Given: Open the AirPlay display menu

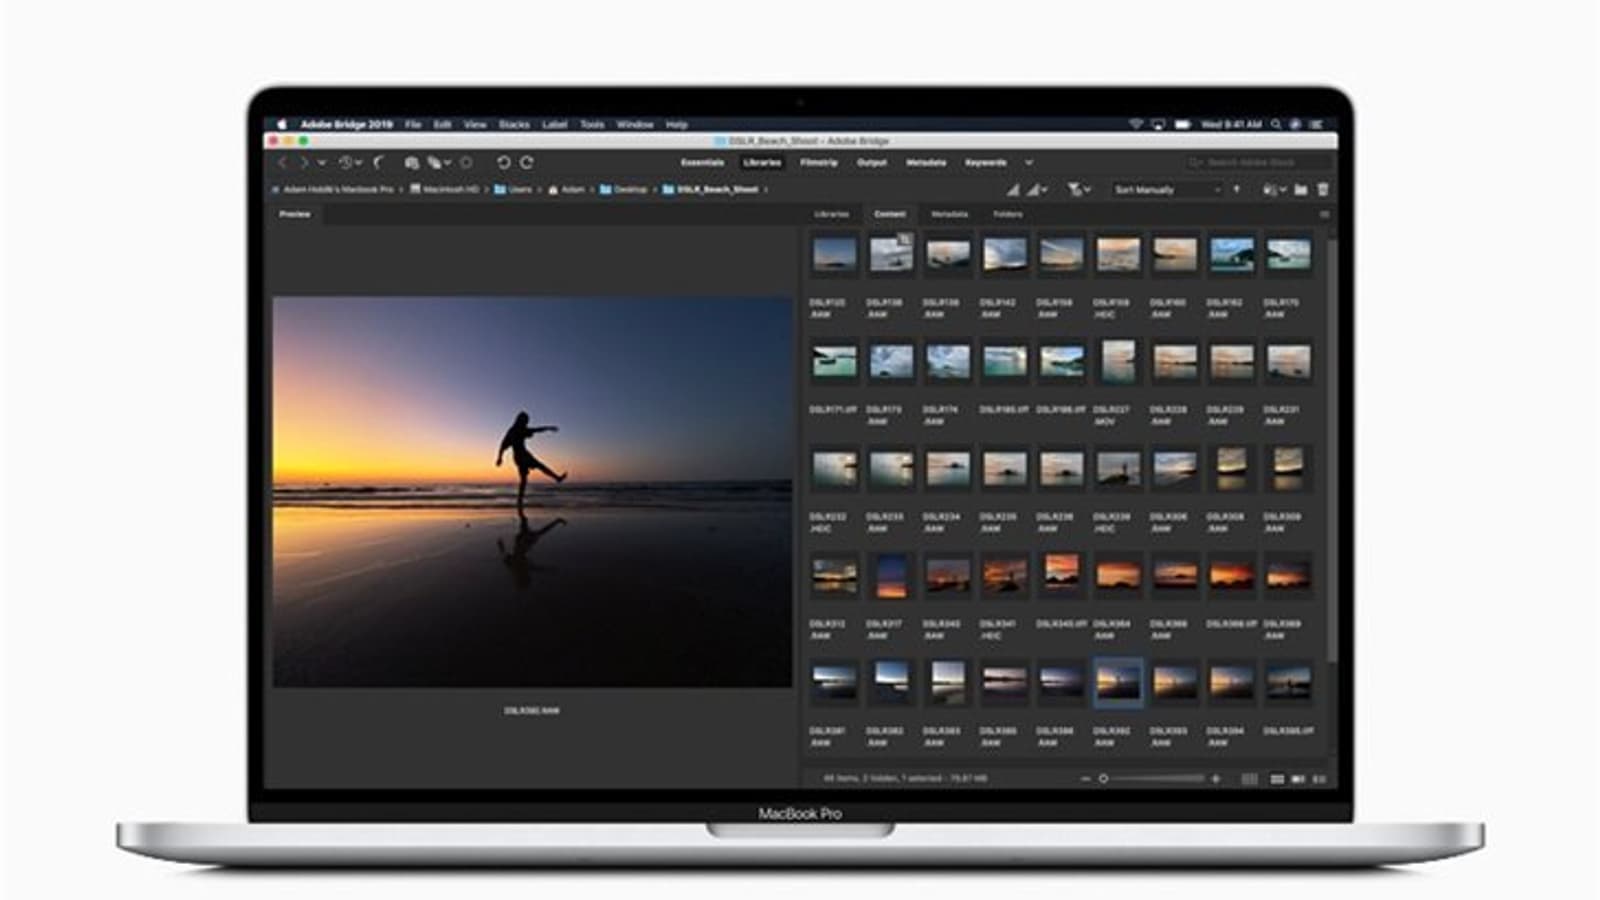Looking at the screenshot, I should 1158,124.
